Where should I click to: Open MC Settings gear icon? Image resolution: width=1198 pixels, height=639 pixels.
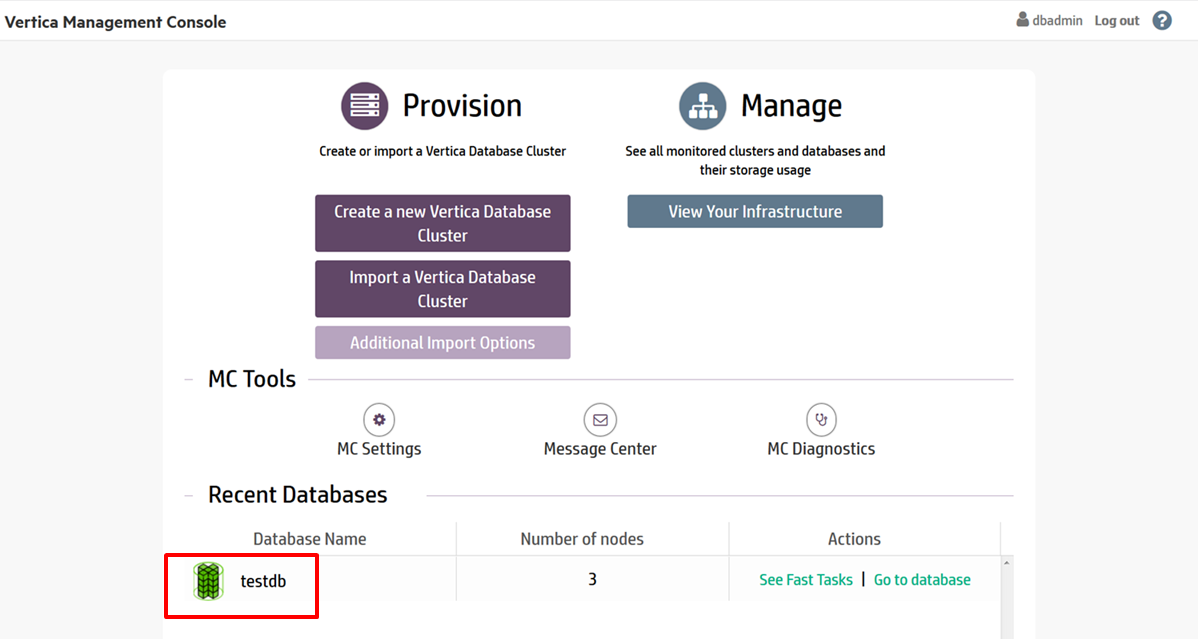pyautogui.click(x=379, y=420)
